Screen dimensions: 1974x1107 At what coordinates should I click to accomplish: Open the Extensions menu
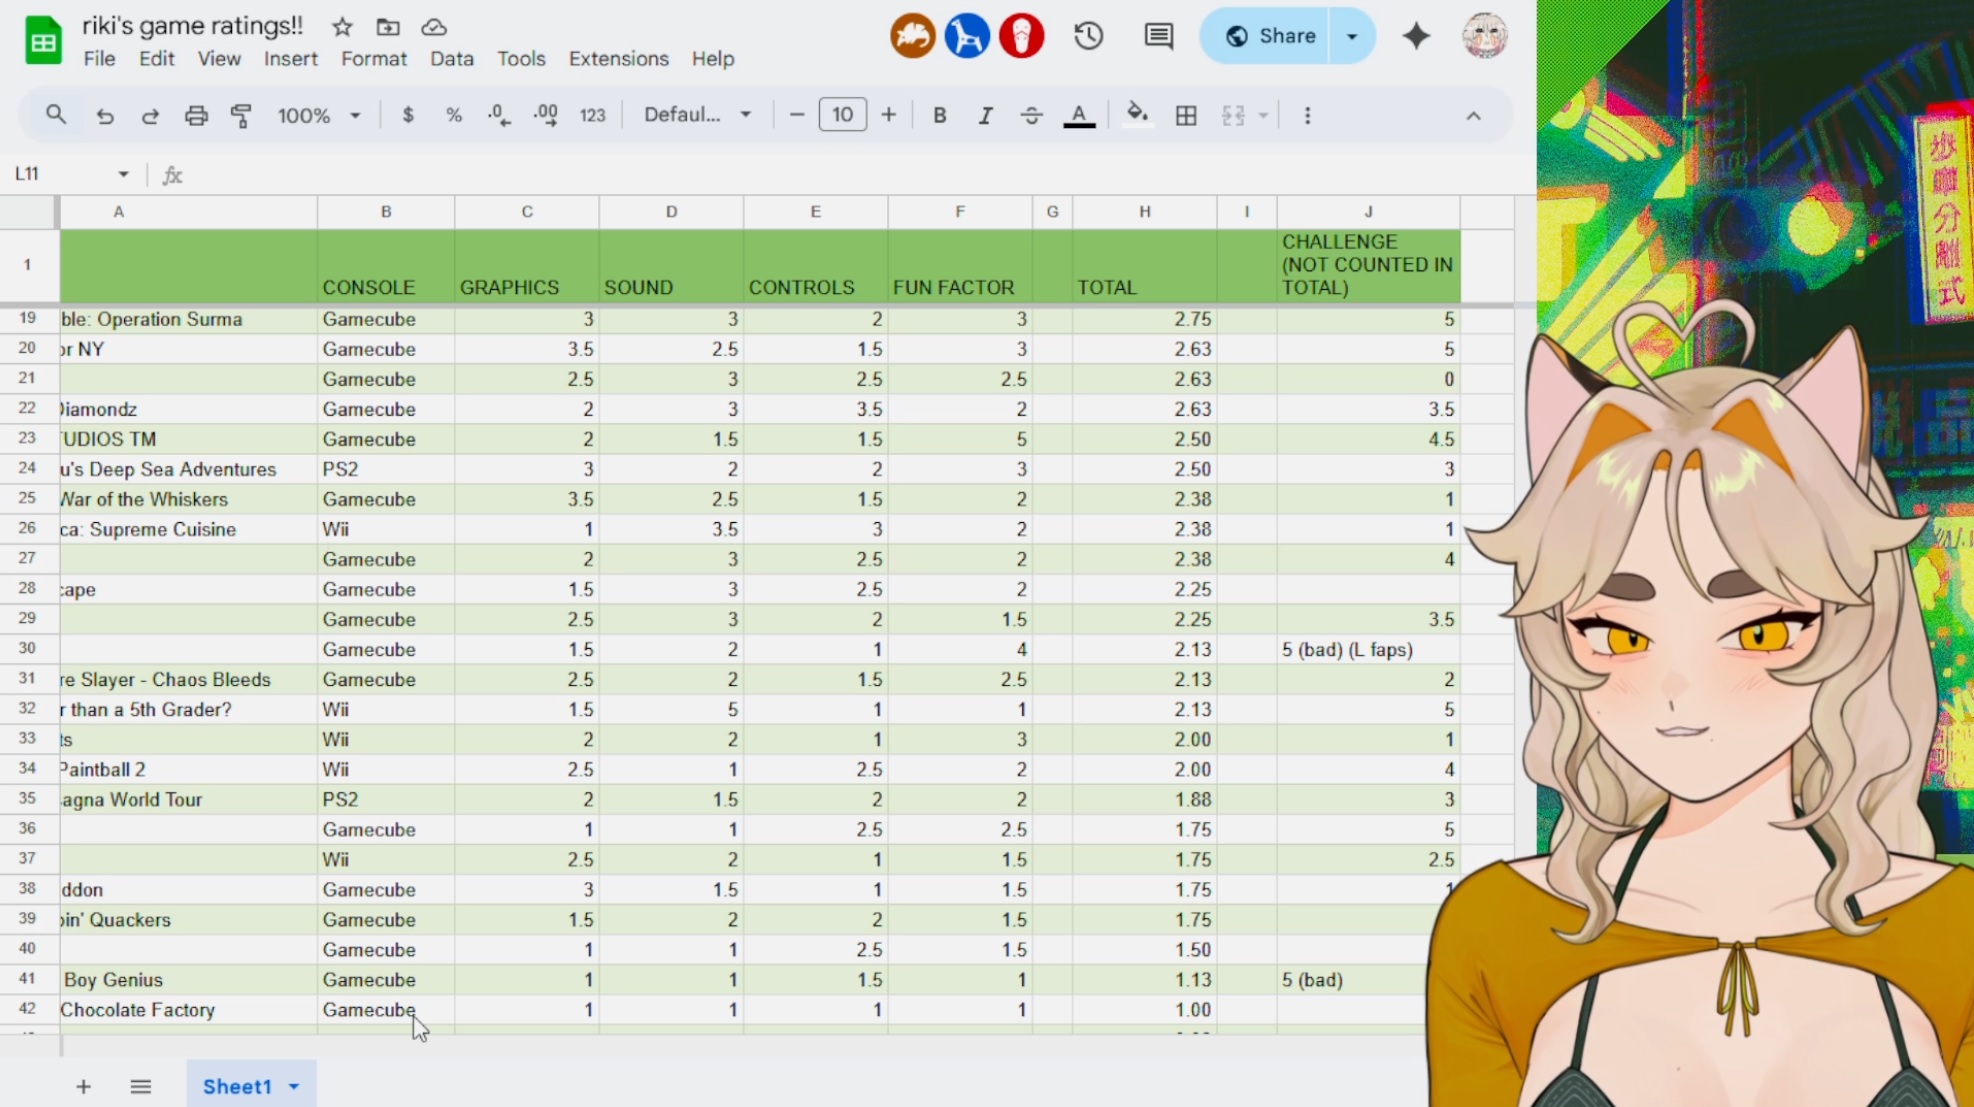tap(618, 59)
